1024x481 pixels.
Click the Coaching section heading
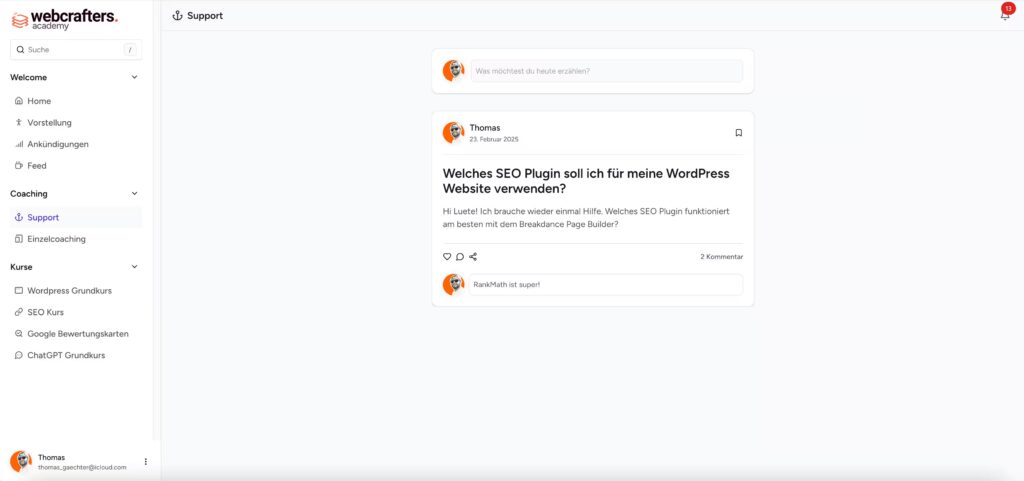(29, 194)
